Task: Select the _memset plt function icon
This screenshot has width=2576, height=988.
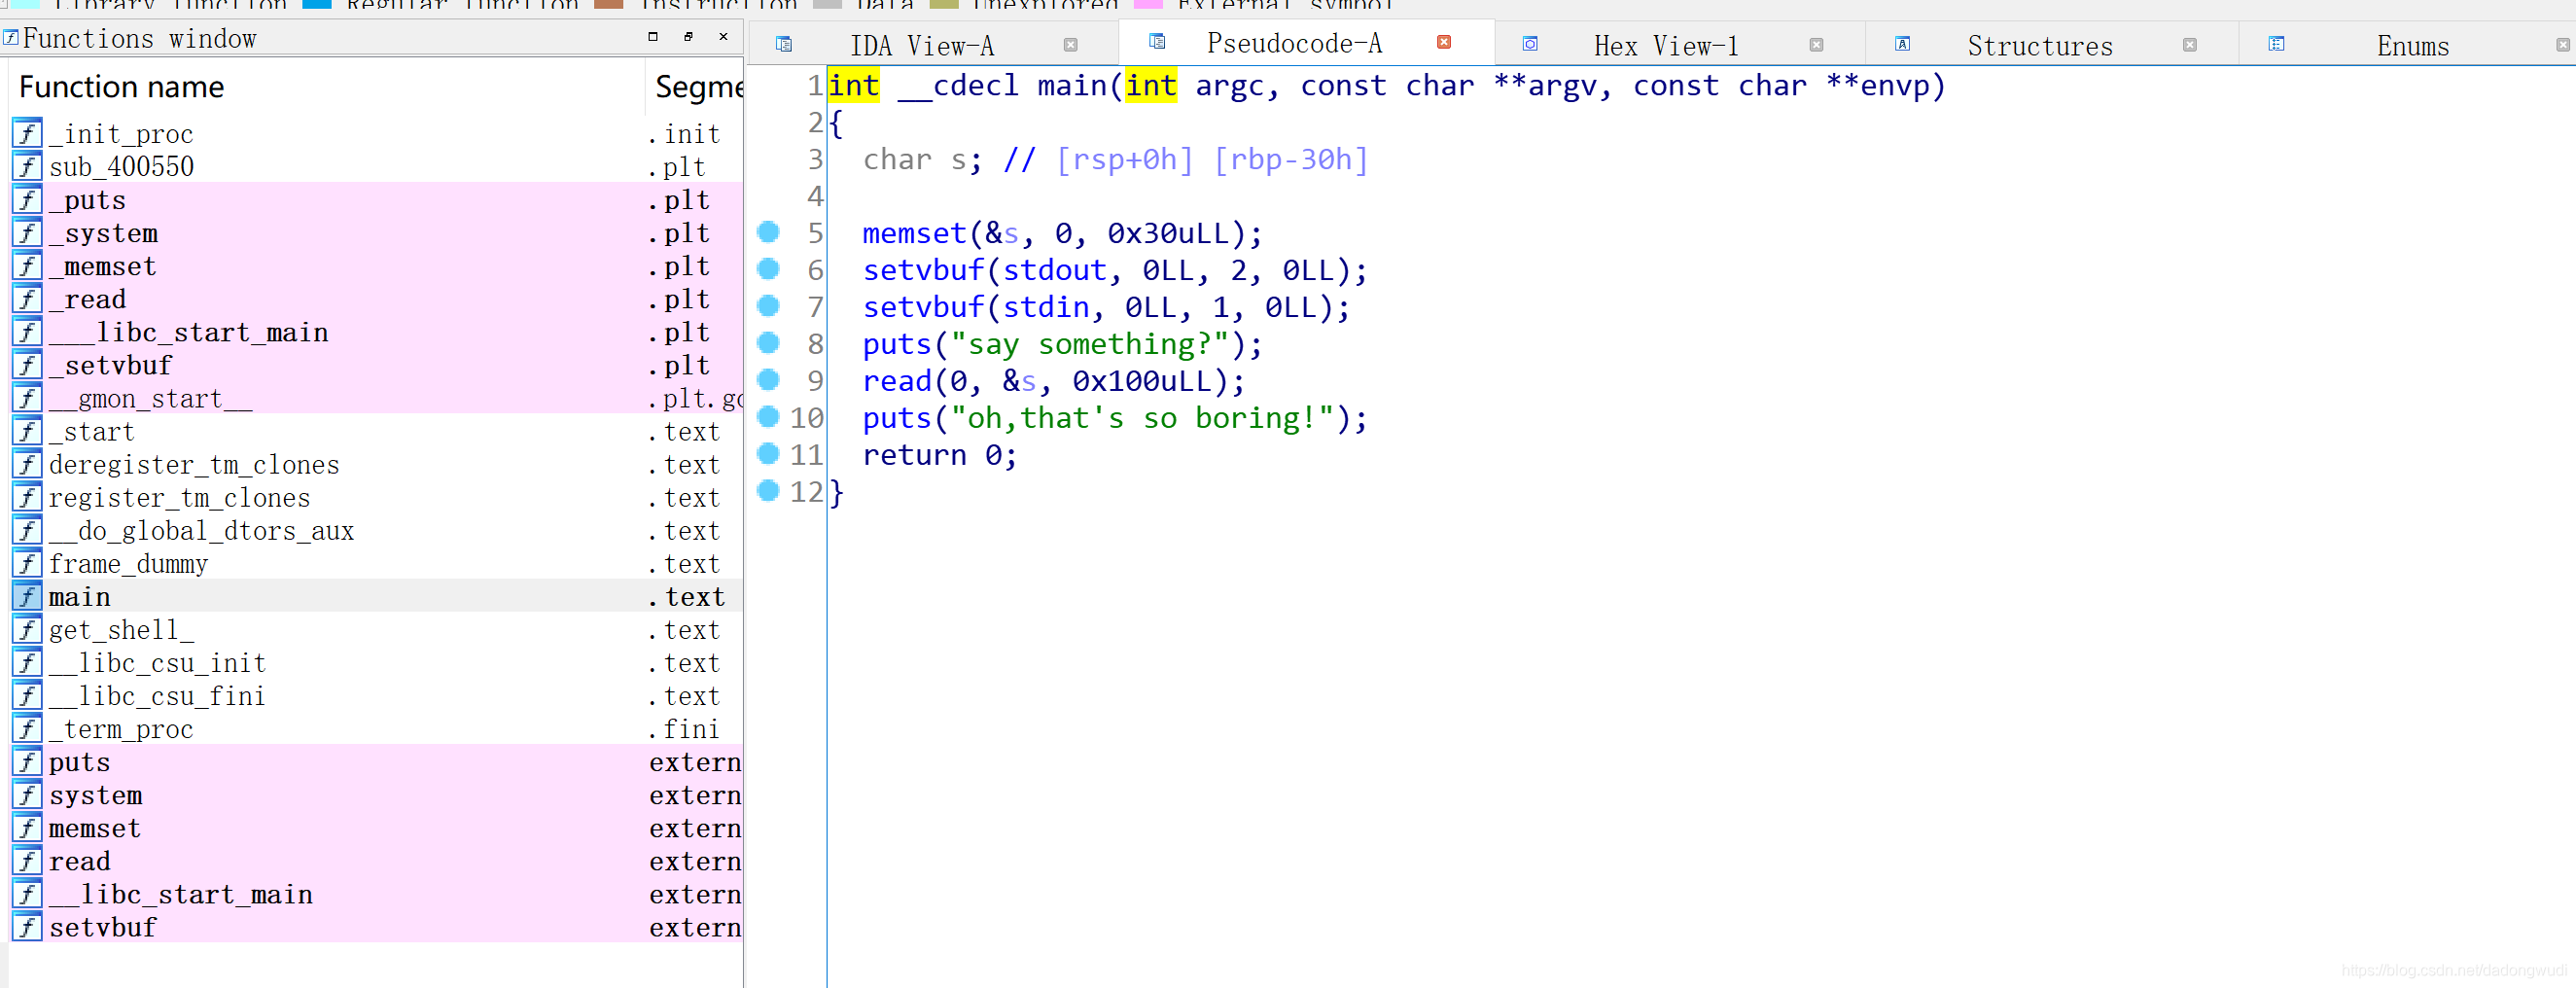Action: click(27, 265)
